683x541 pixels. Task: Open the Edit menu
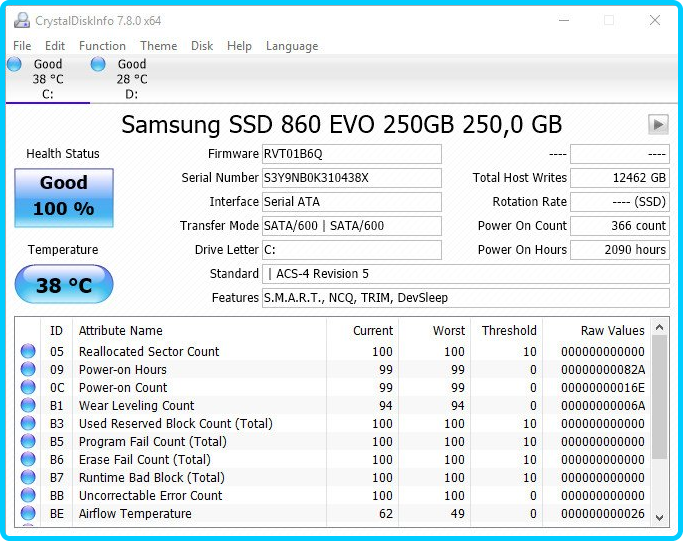(x=55, y=46)
